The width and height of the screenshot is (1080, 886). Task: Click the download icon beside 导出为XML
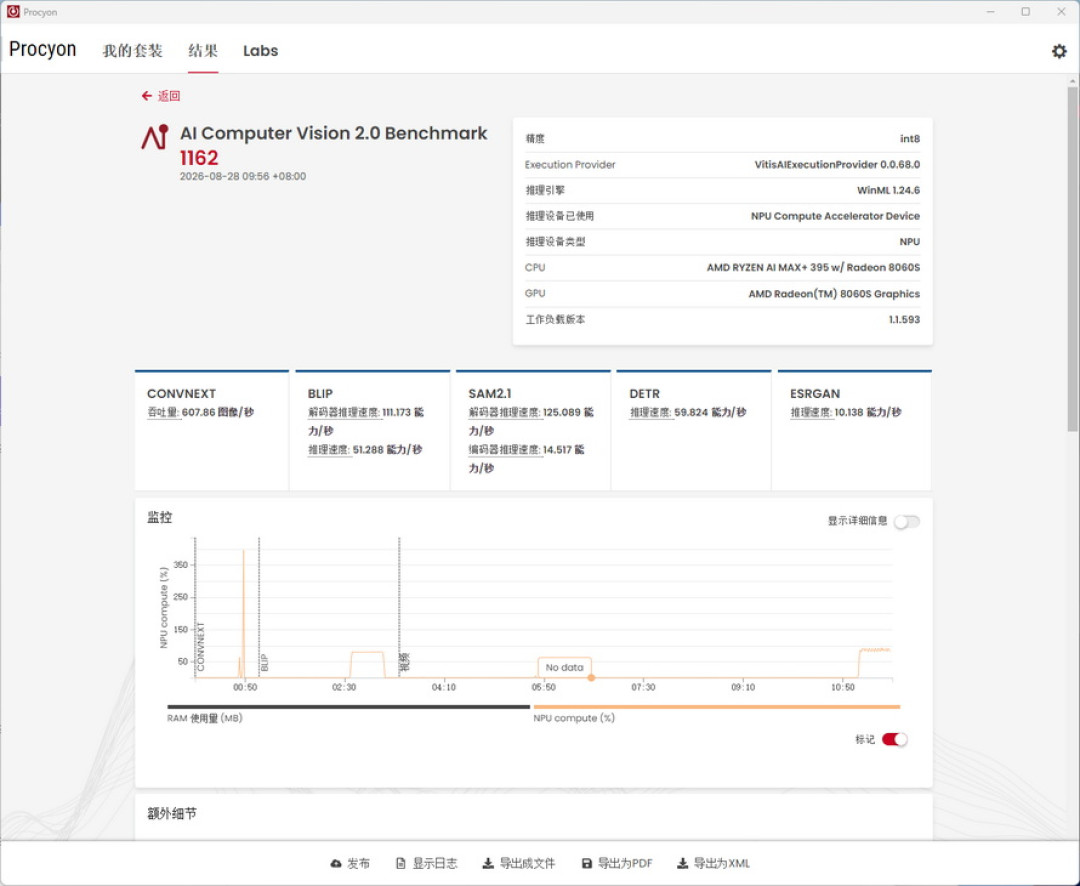click(x=683, y=863)
